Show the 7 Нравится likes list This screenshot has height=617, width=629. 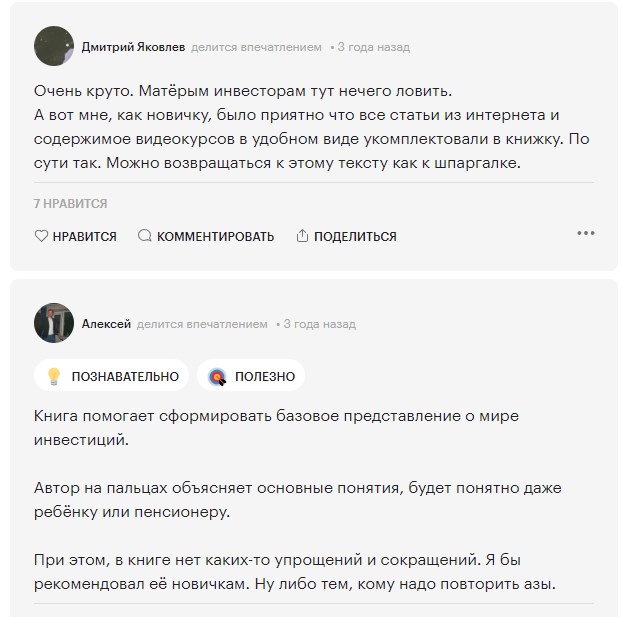point(70,204)
